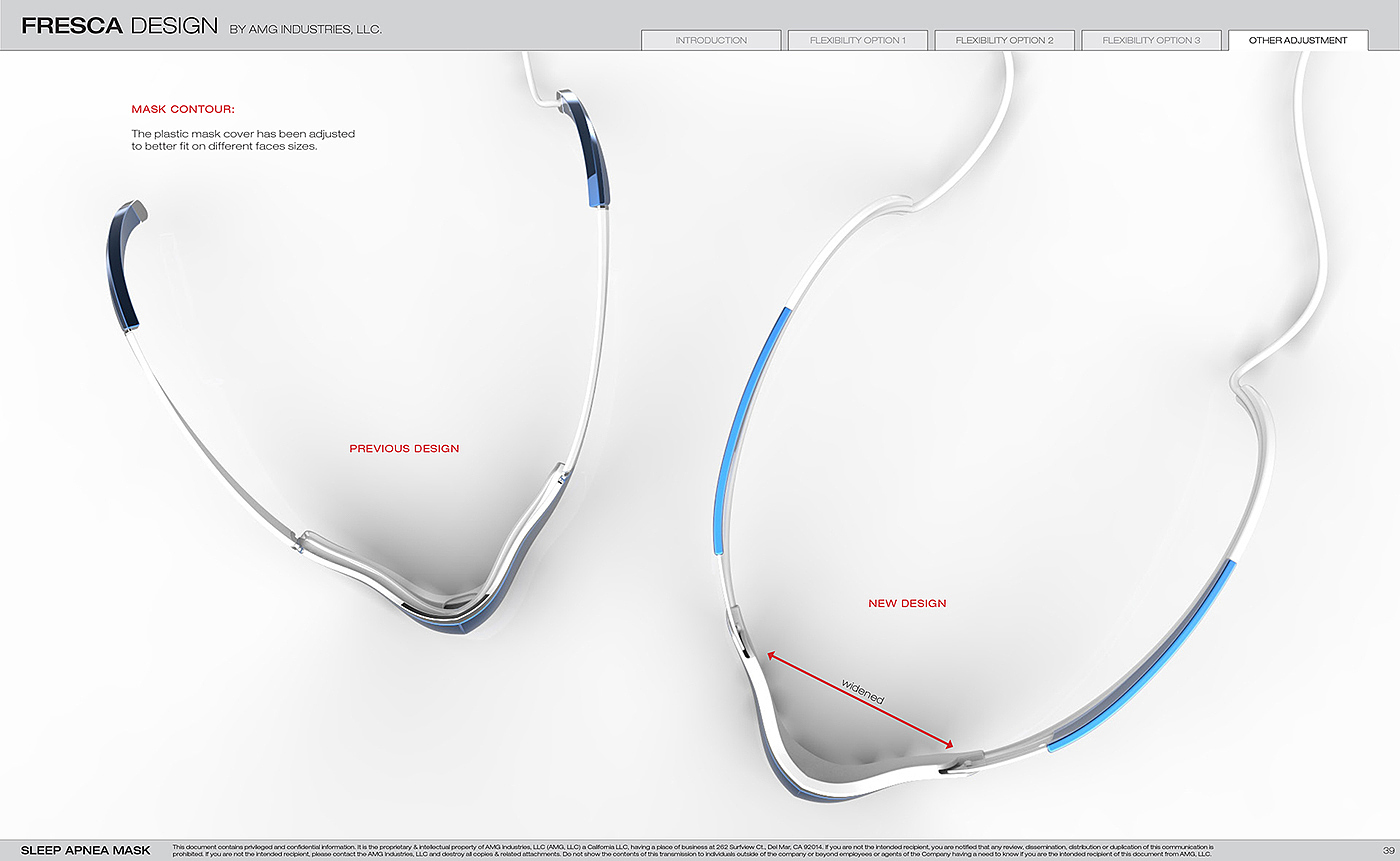1400x861 pixels.
Task: Switch to FLEXIBILITY OPTION 1 tab
Action: click(x=858, y=40)
